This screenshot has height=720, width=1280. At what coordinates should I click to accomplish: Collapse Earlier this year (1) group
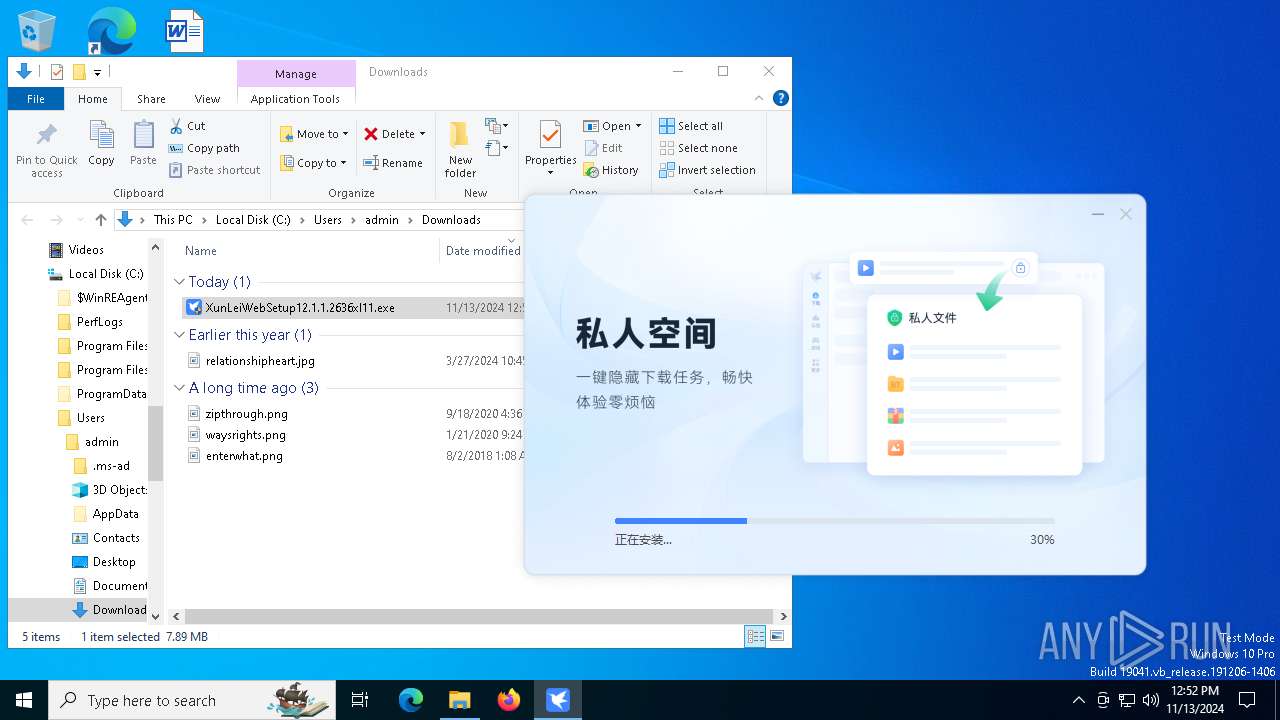(179, 335)
